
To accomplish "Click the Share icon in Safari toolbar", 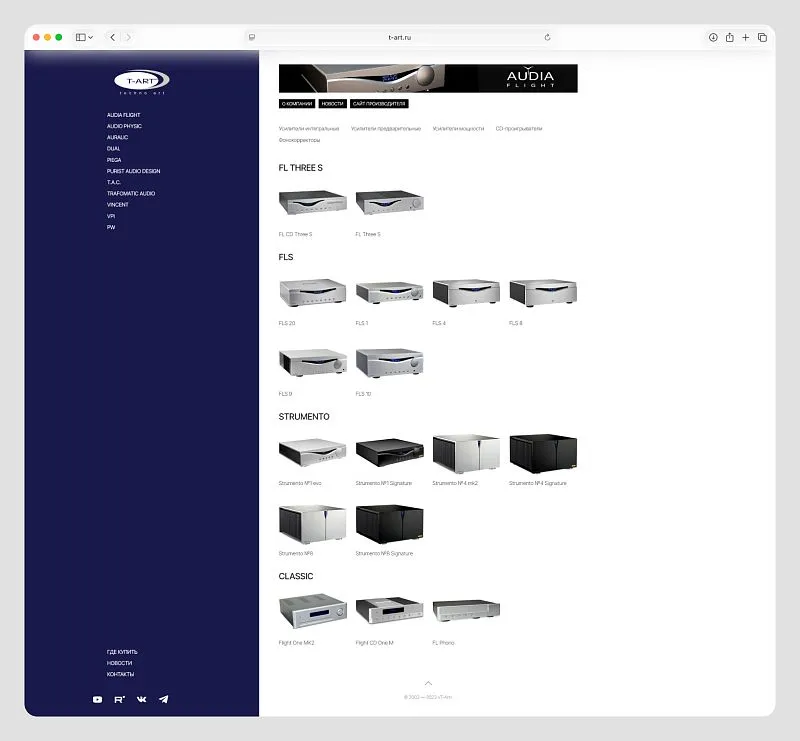I will pos(730,37).
